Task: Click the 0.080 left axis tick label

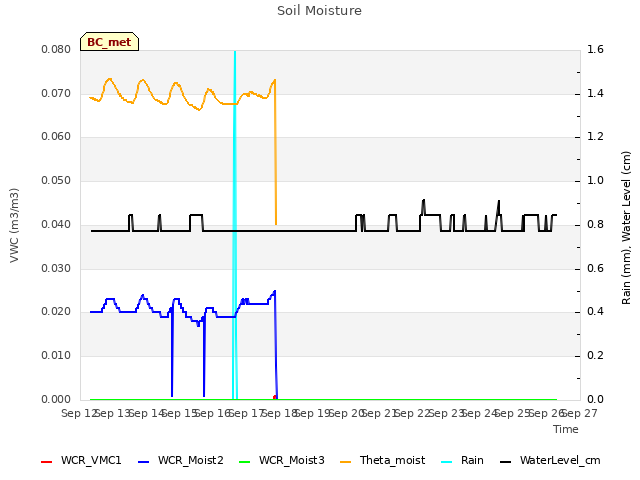Action: 56,50
